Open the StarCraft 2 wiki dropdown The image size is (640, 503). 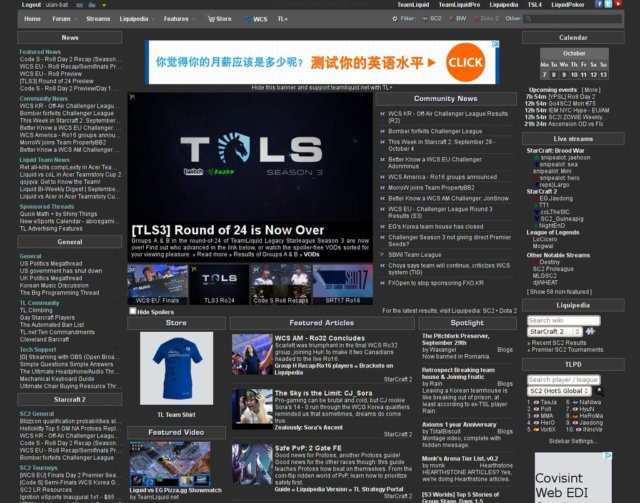pyautogui.click(x=555, y=331)
